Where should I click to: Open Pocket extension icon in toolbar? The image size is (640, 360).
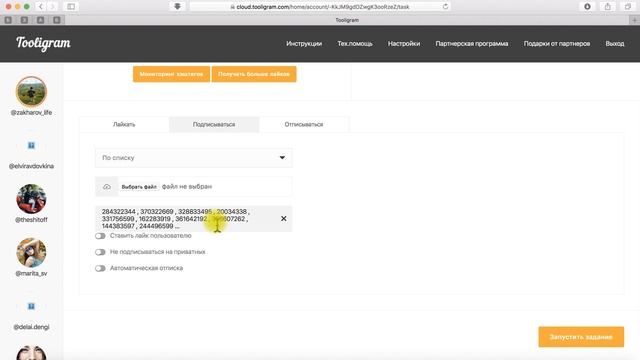coord(178,7)
